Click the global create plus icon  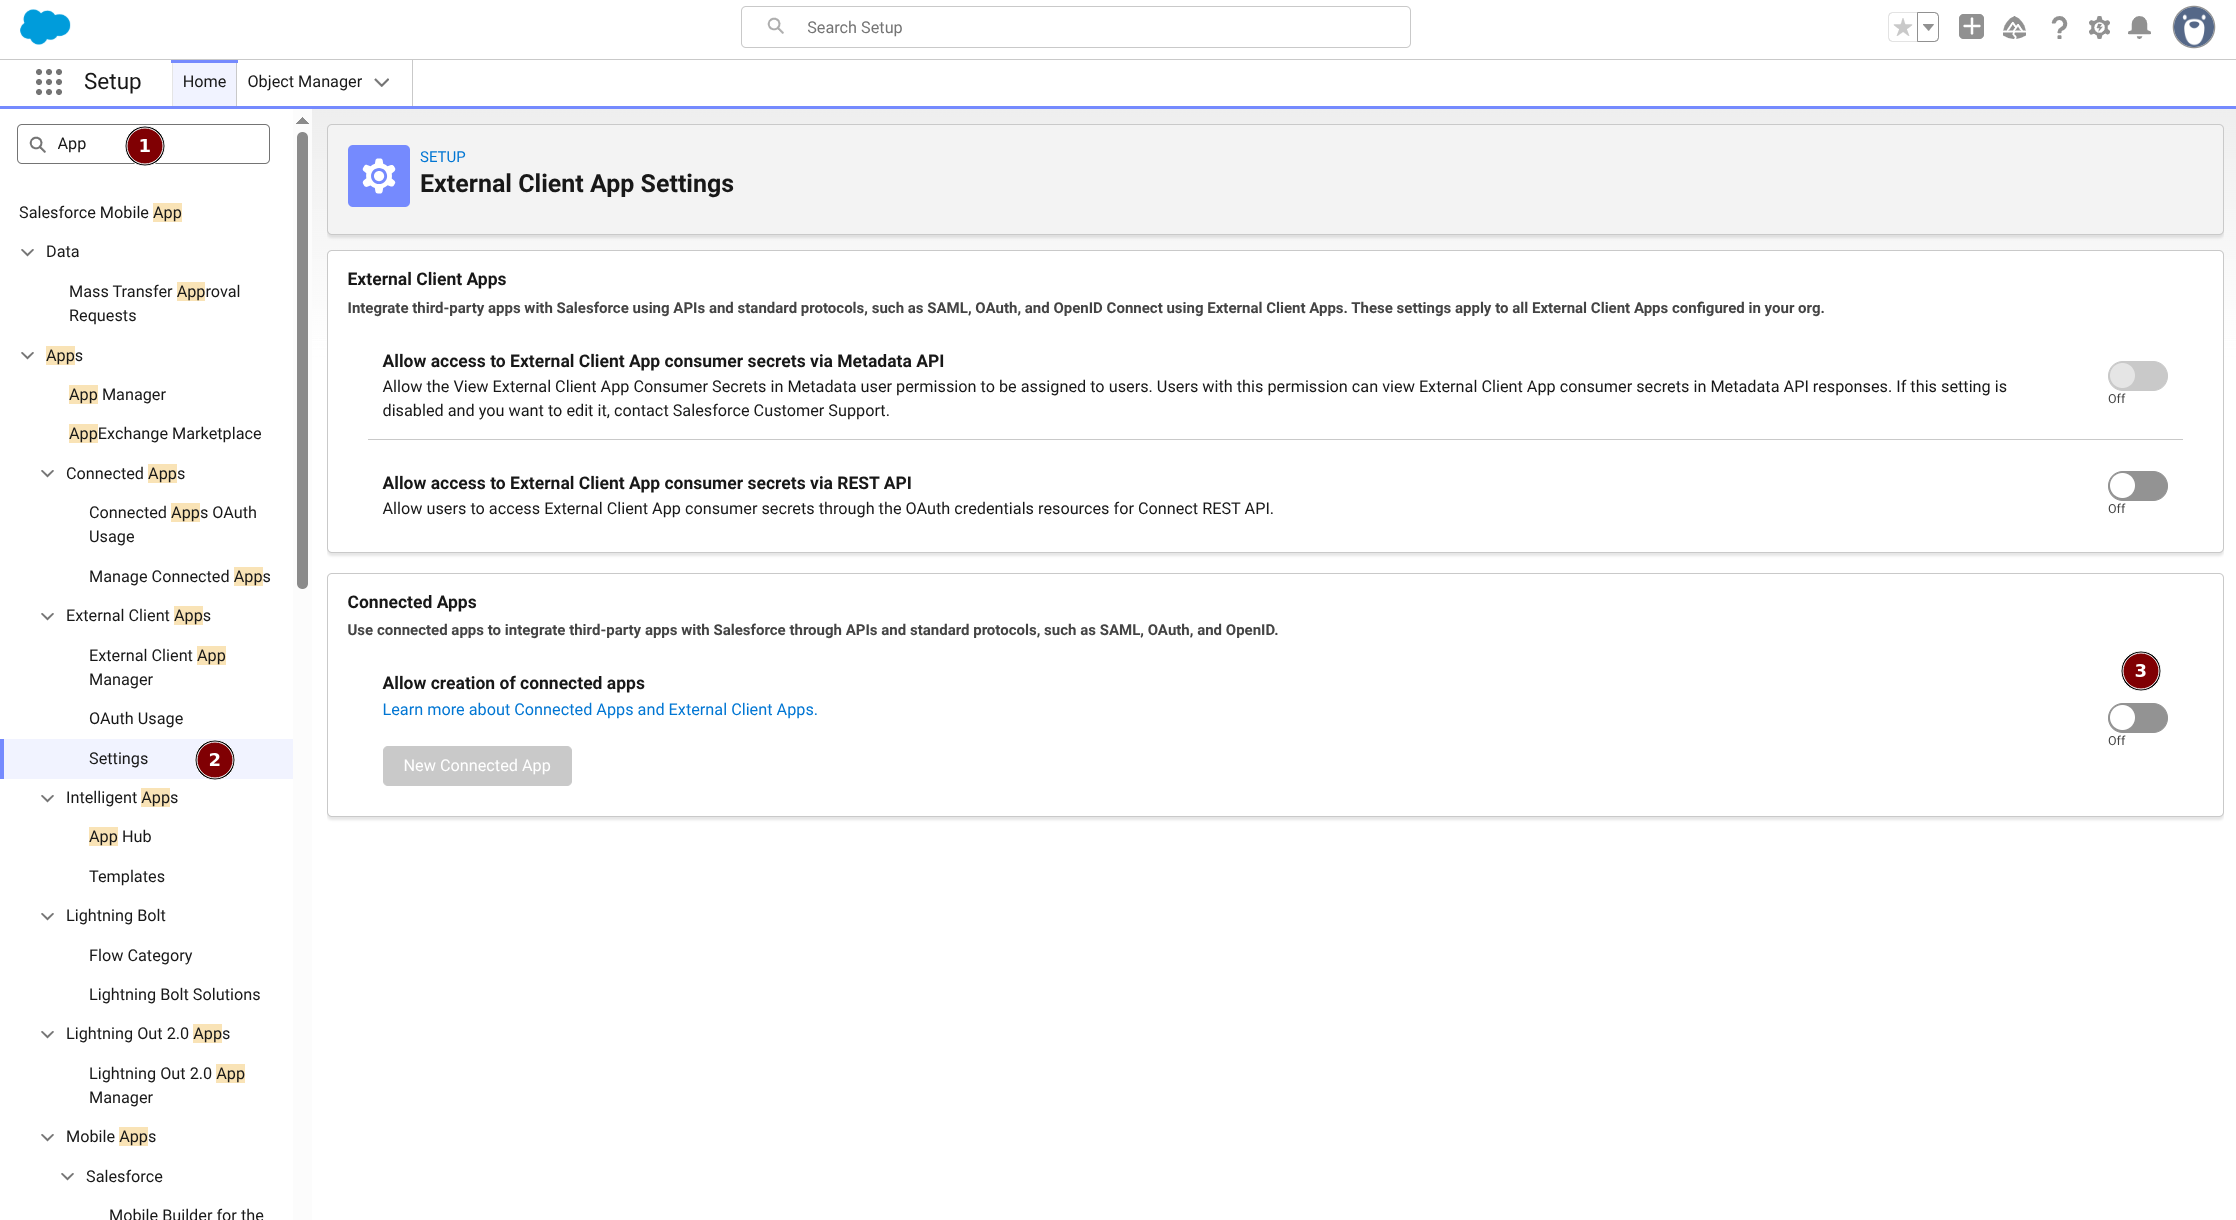tap(1971, 28)
